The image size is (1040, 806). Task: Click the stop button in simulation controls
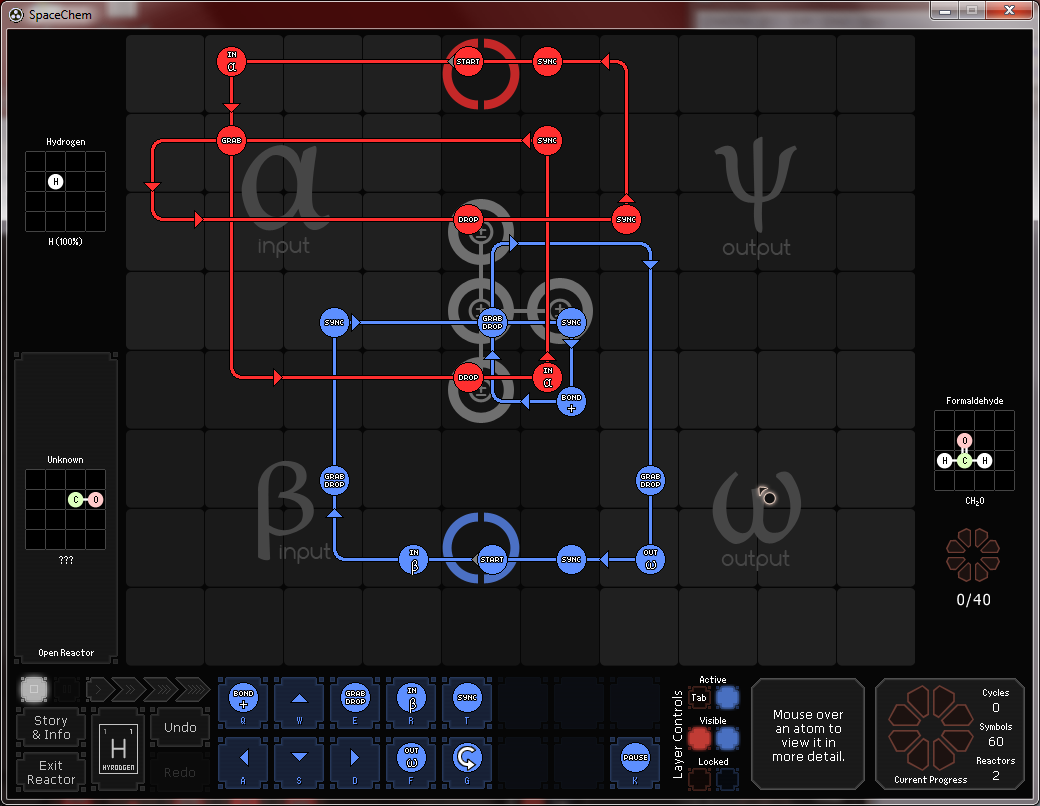click(34, 689)
